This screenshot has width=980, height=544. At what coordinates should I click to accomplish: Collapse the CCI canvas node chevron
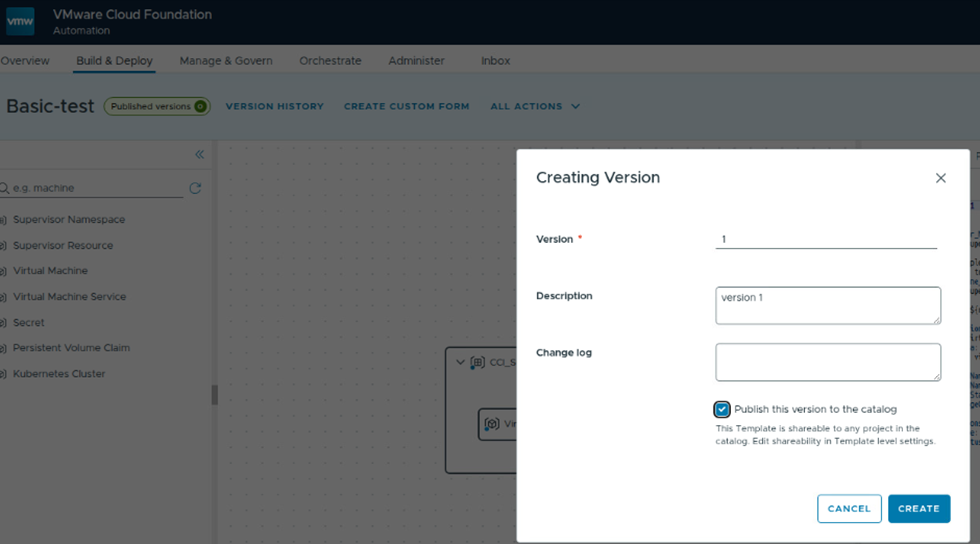point(460,362)
